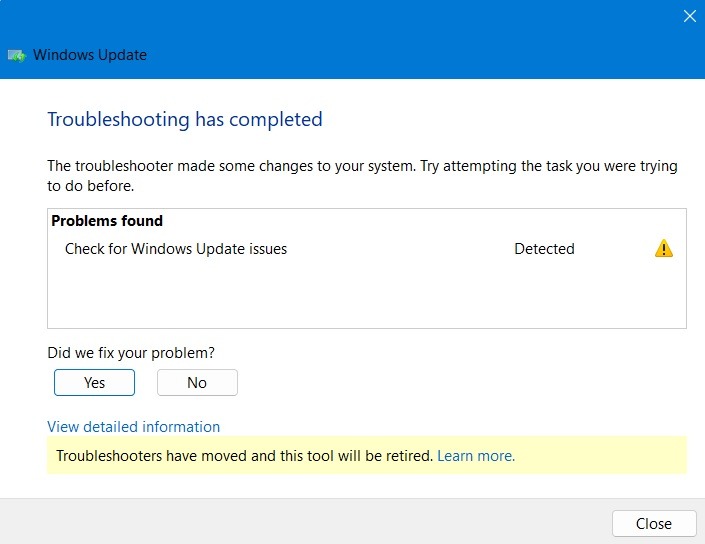The image size is (705, 544).
Task: Click the 'Detected' status text
Action: [544, 249]
